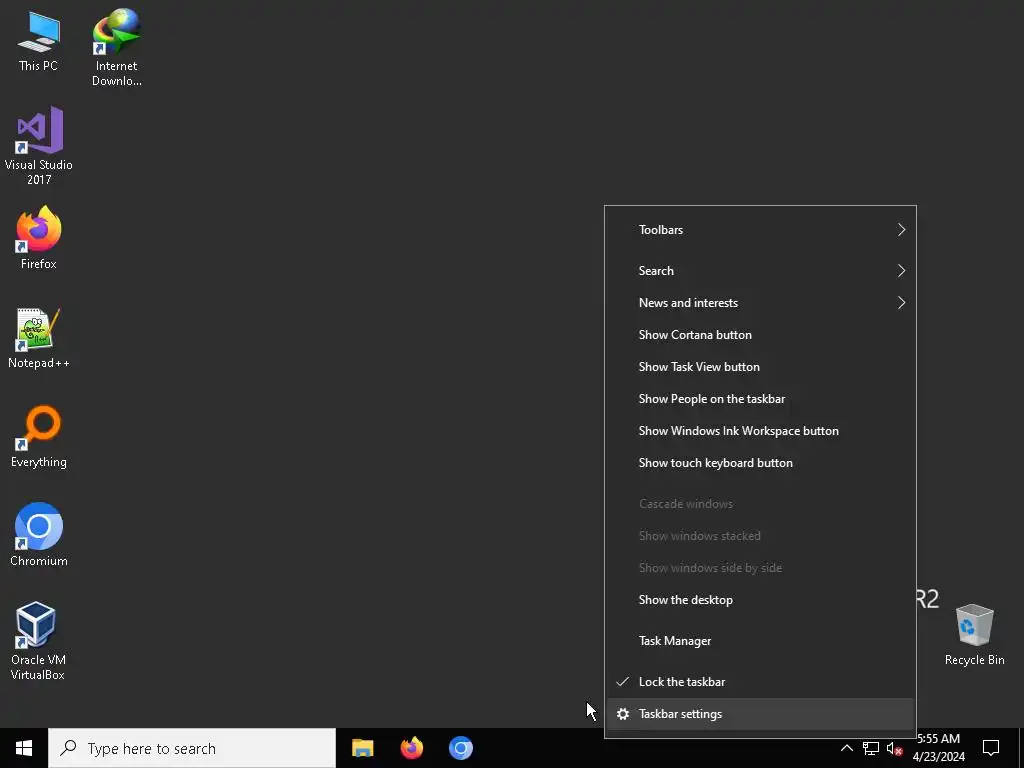Screen dimensions: 1024x768
Task: Toggle Show People on the taskbar
Action: pyautogui.click(x=760, y=398)
